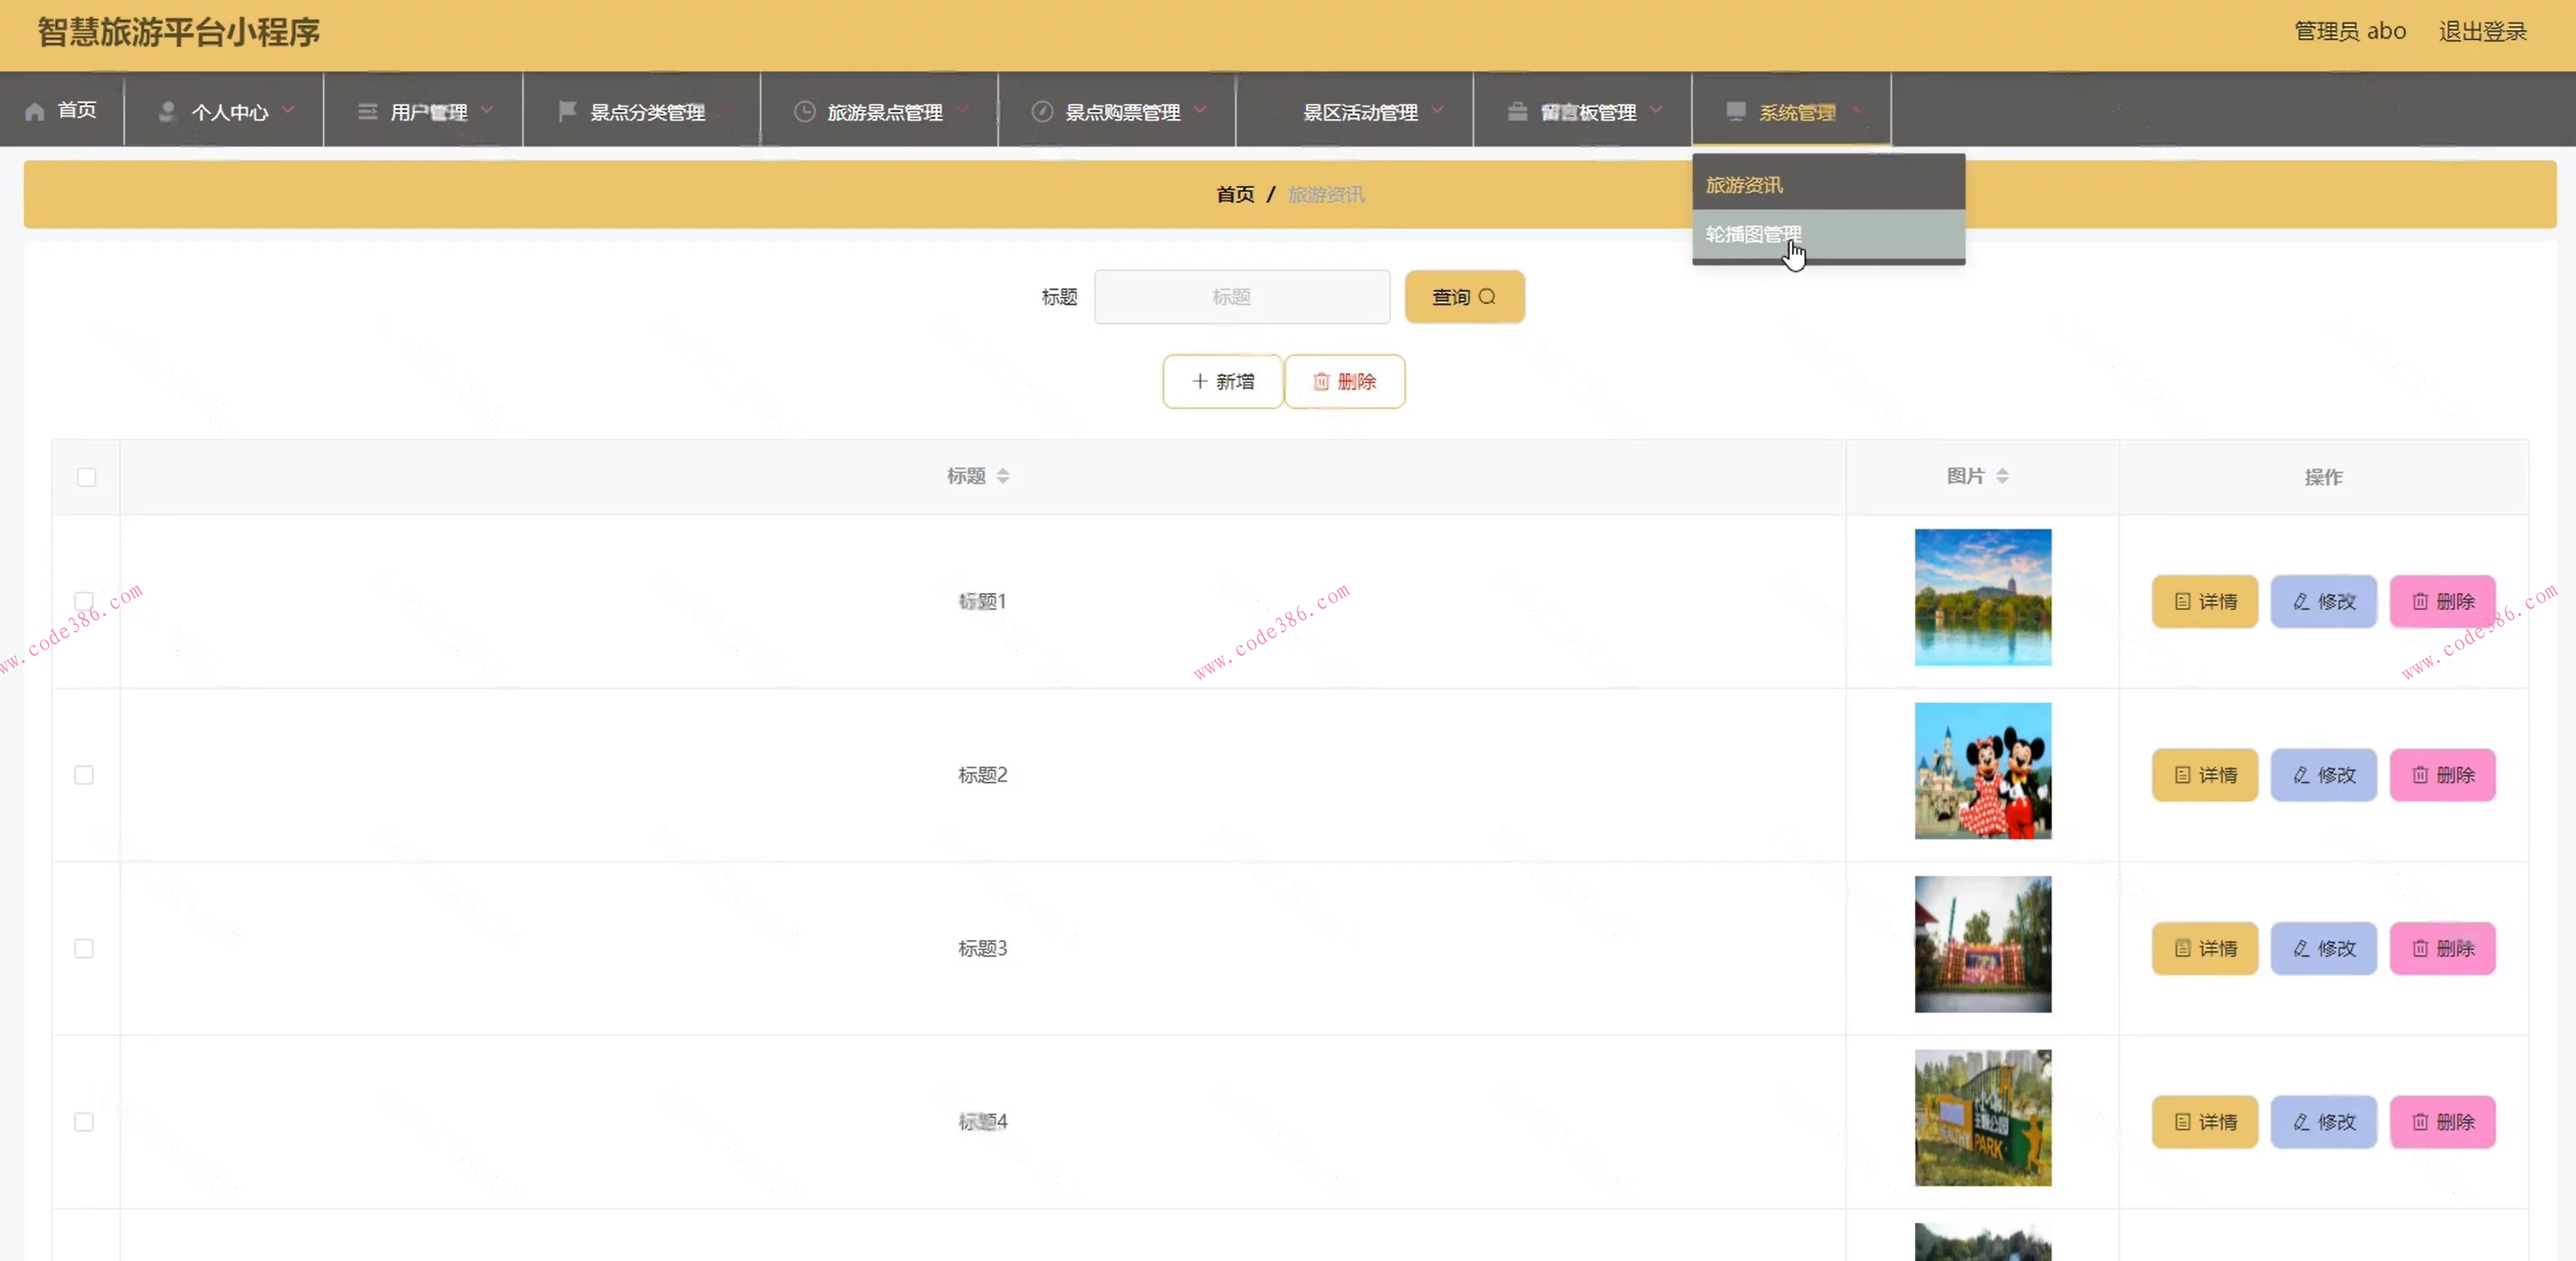Click the flag icon for 景点分类管理
The image size is (2576, 1261).
coord(567,111)
